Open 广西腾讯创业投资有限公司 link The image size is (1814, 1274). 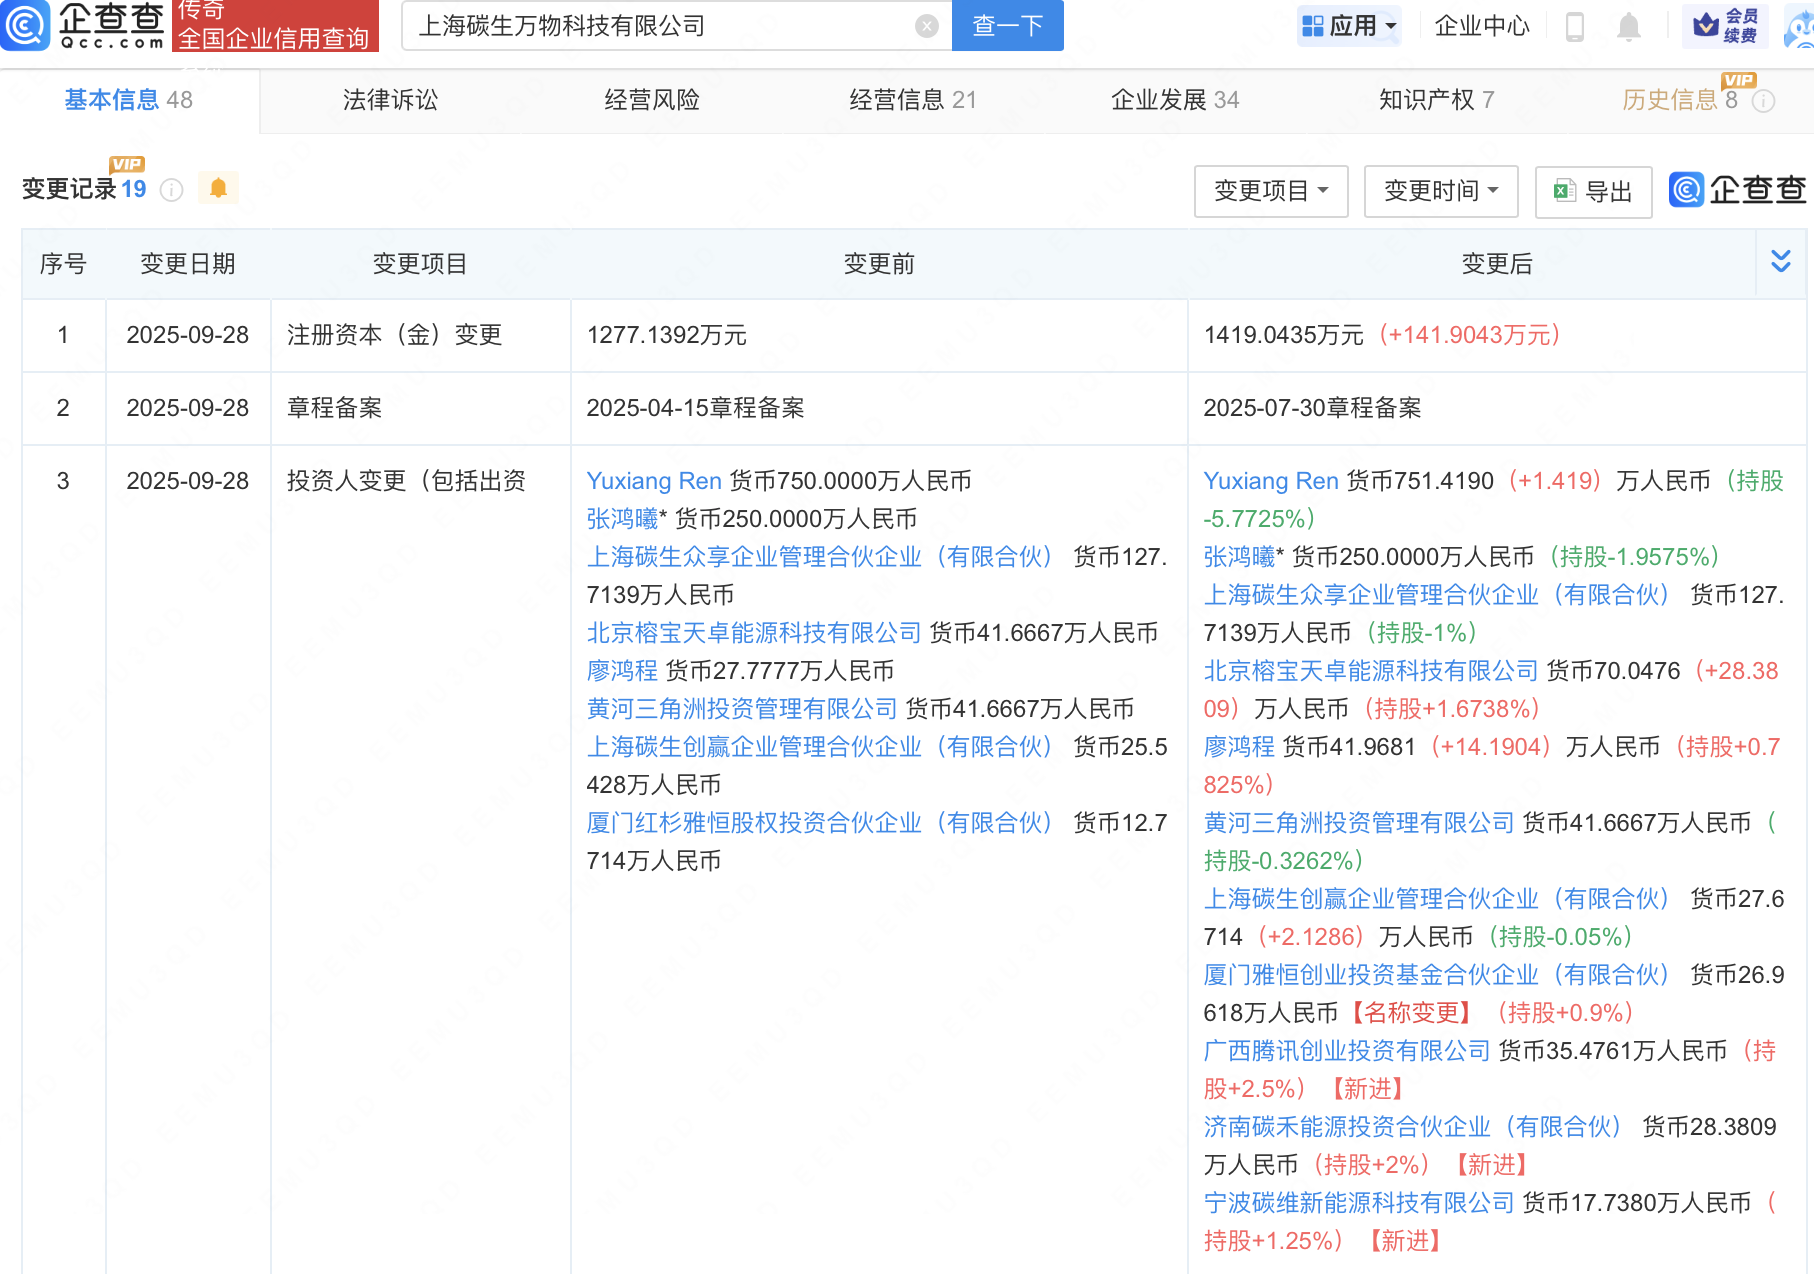(x=1346, y=1051)
